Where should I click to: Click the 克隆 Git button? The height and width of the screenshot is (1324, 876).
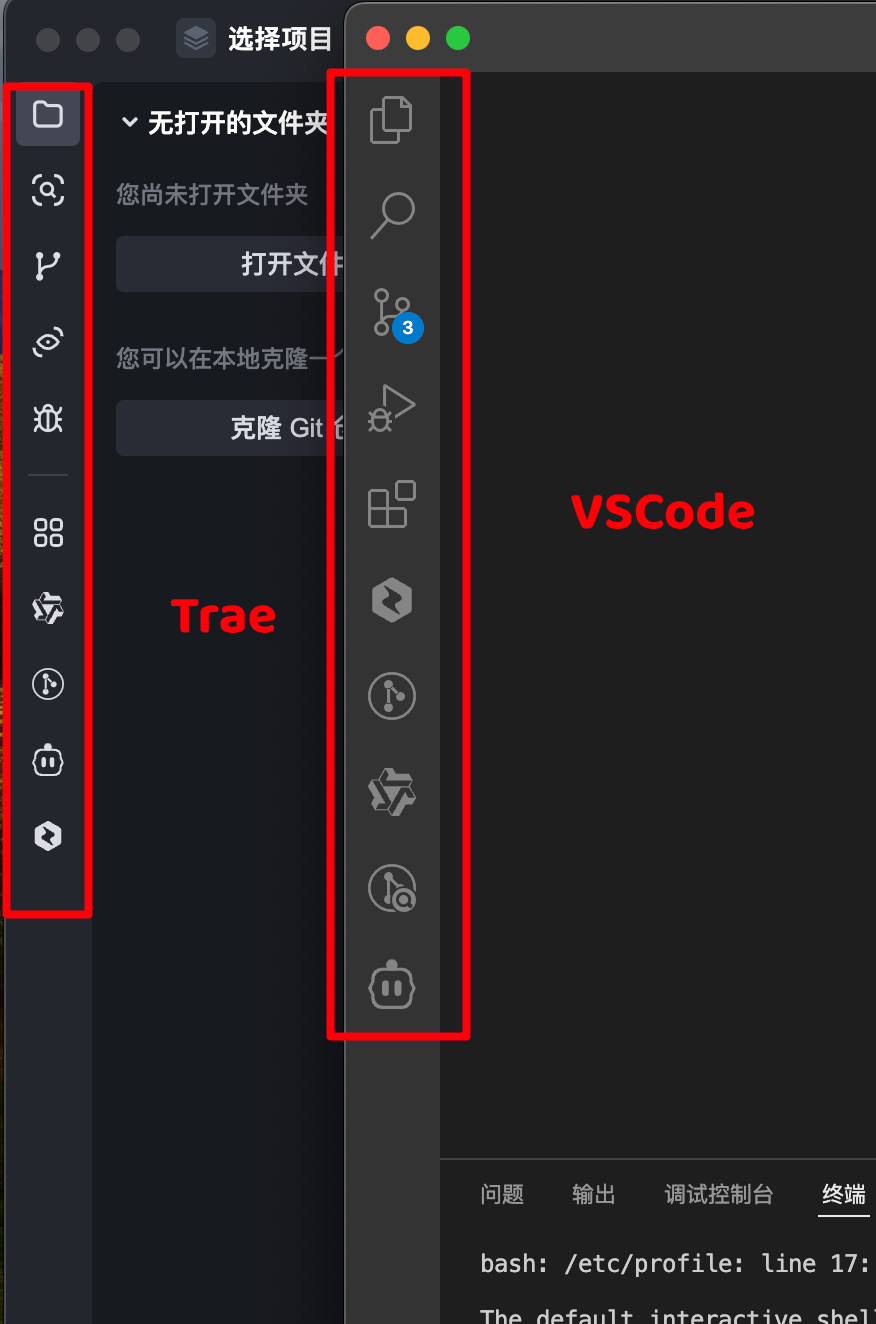(x=230, y=428)
